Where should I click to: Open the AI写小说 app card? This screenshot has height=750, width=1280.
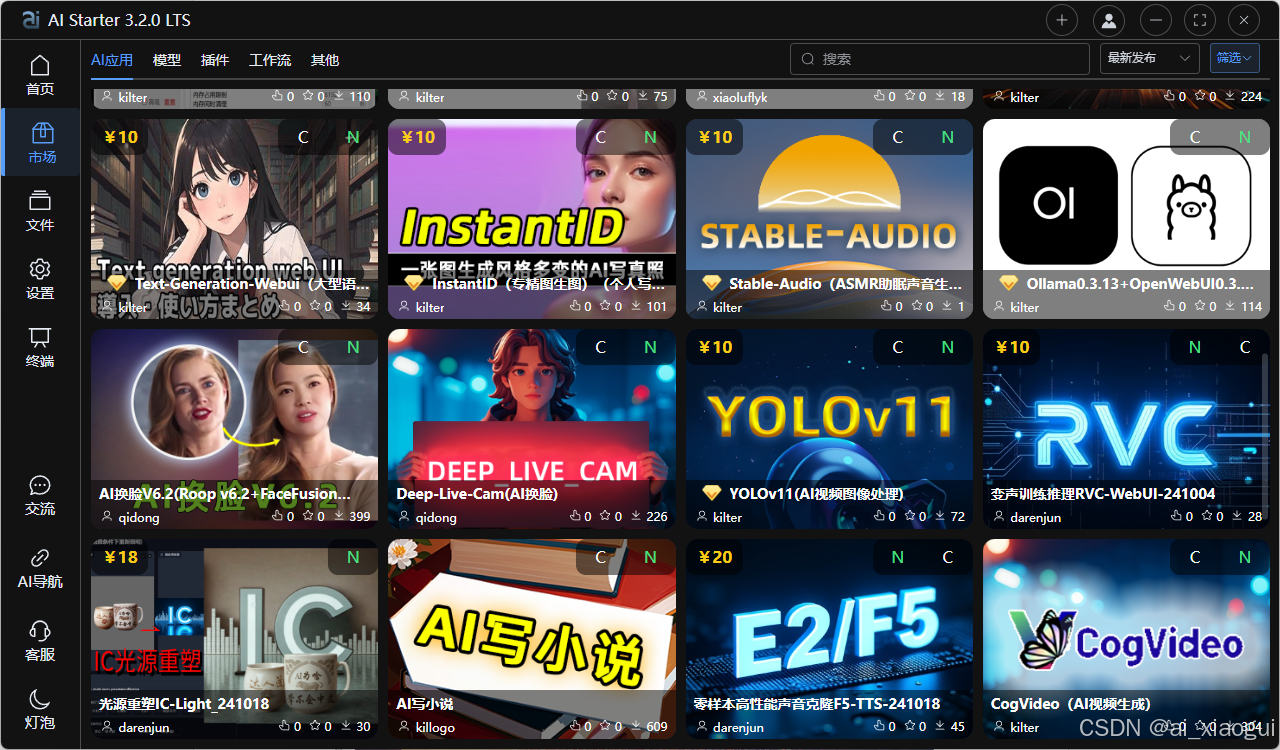coord(532,639)
